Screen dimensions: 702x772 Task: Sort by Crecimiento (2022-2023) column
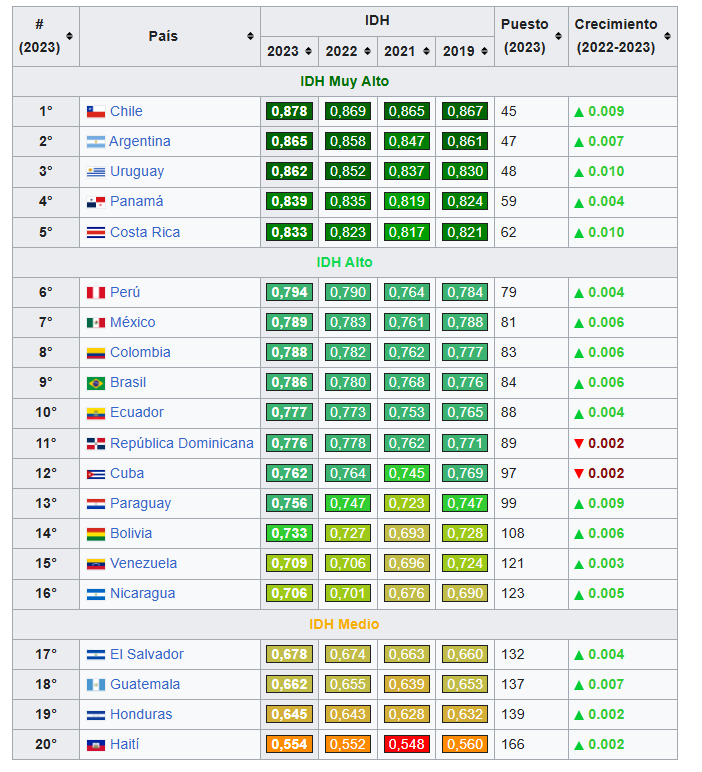pos(667,36)
